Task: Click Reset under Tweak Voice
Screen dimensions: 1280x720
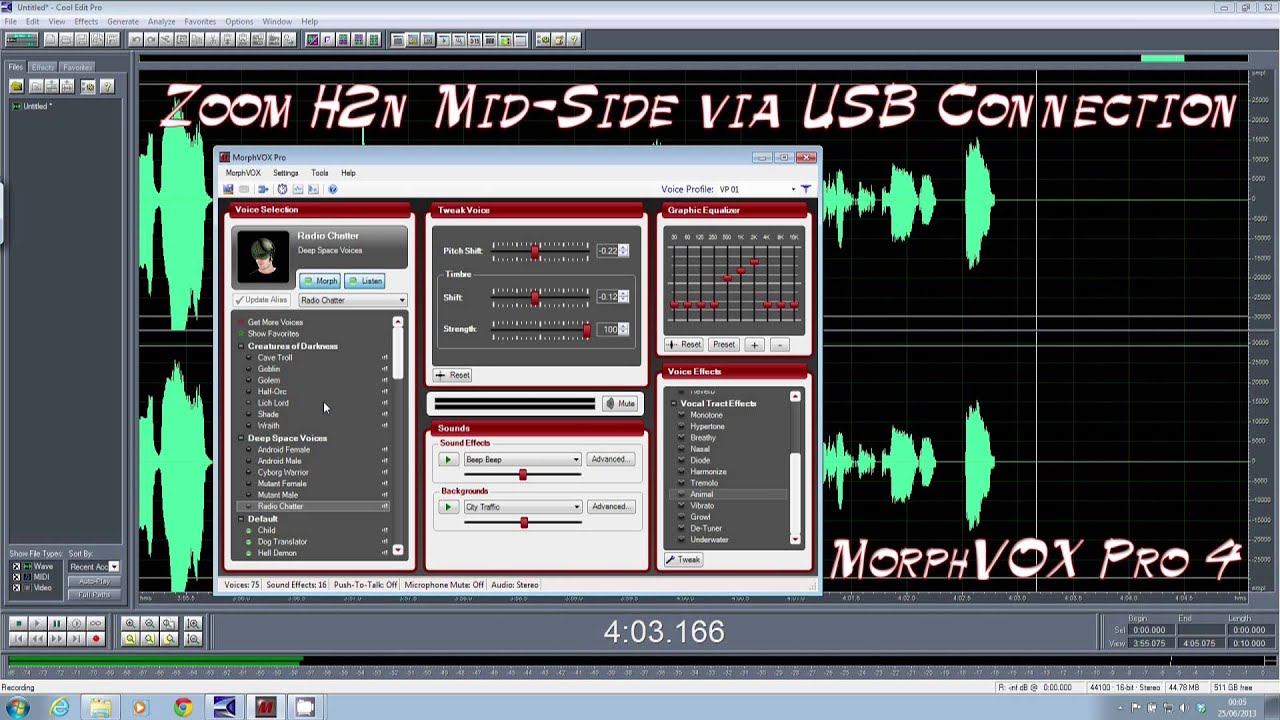Action: point(453,375)
